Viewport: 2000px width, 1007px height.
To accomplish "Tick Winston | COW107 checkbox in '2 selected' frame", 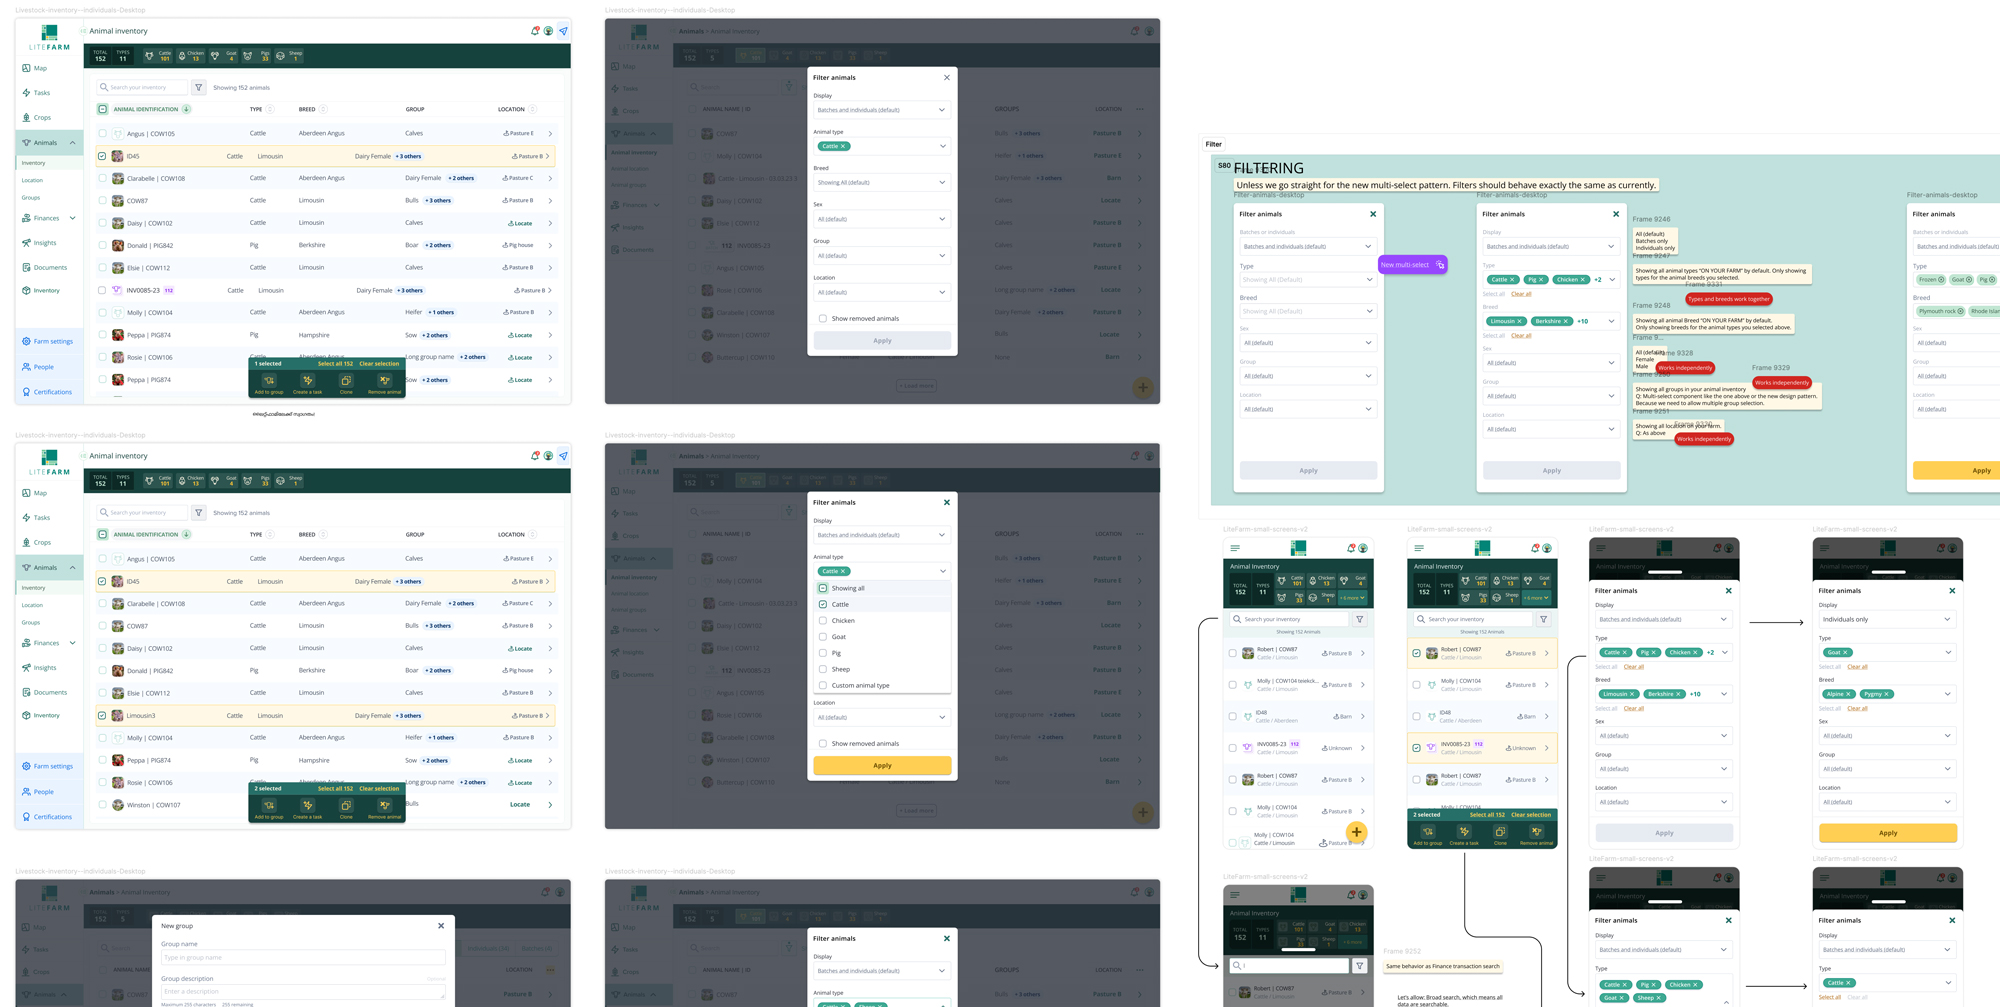I will click(102, 804).
